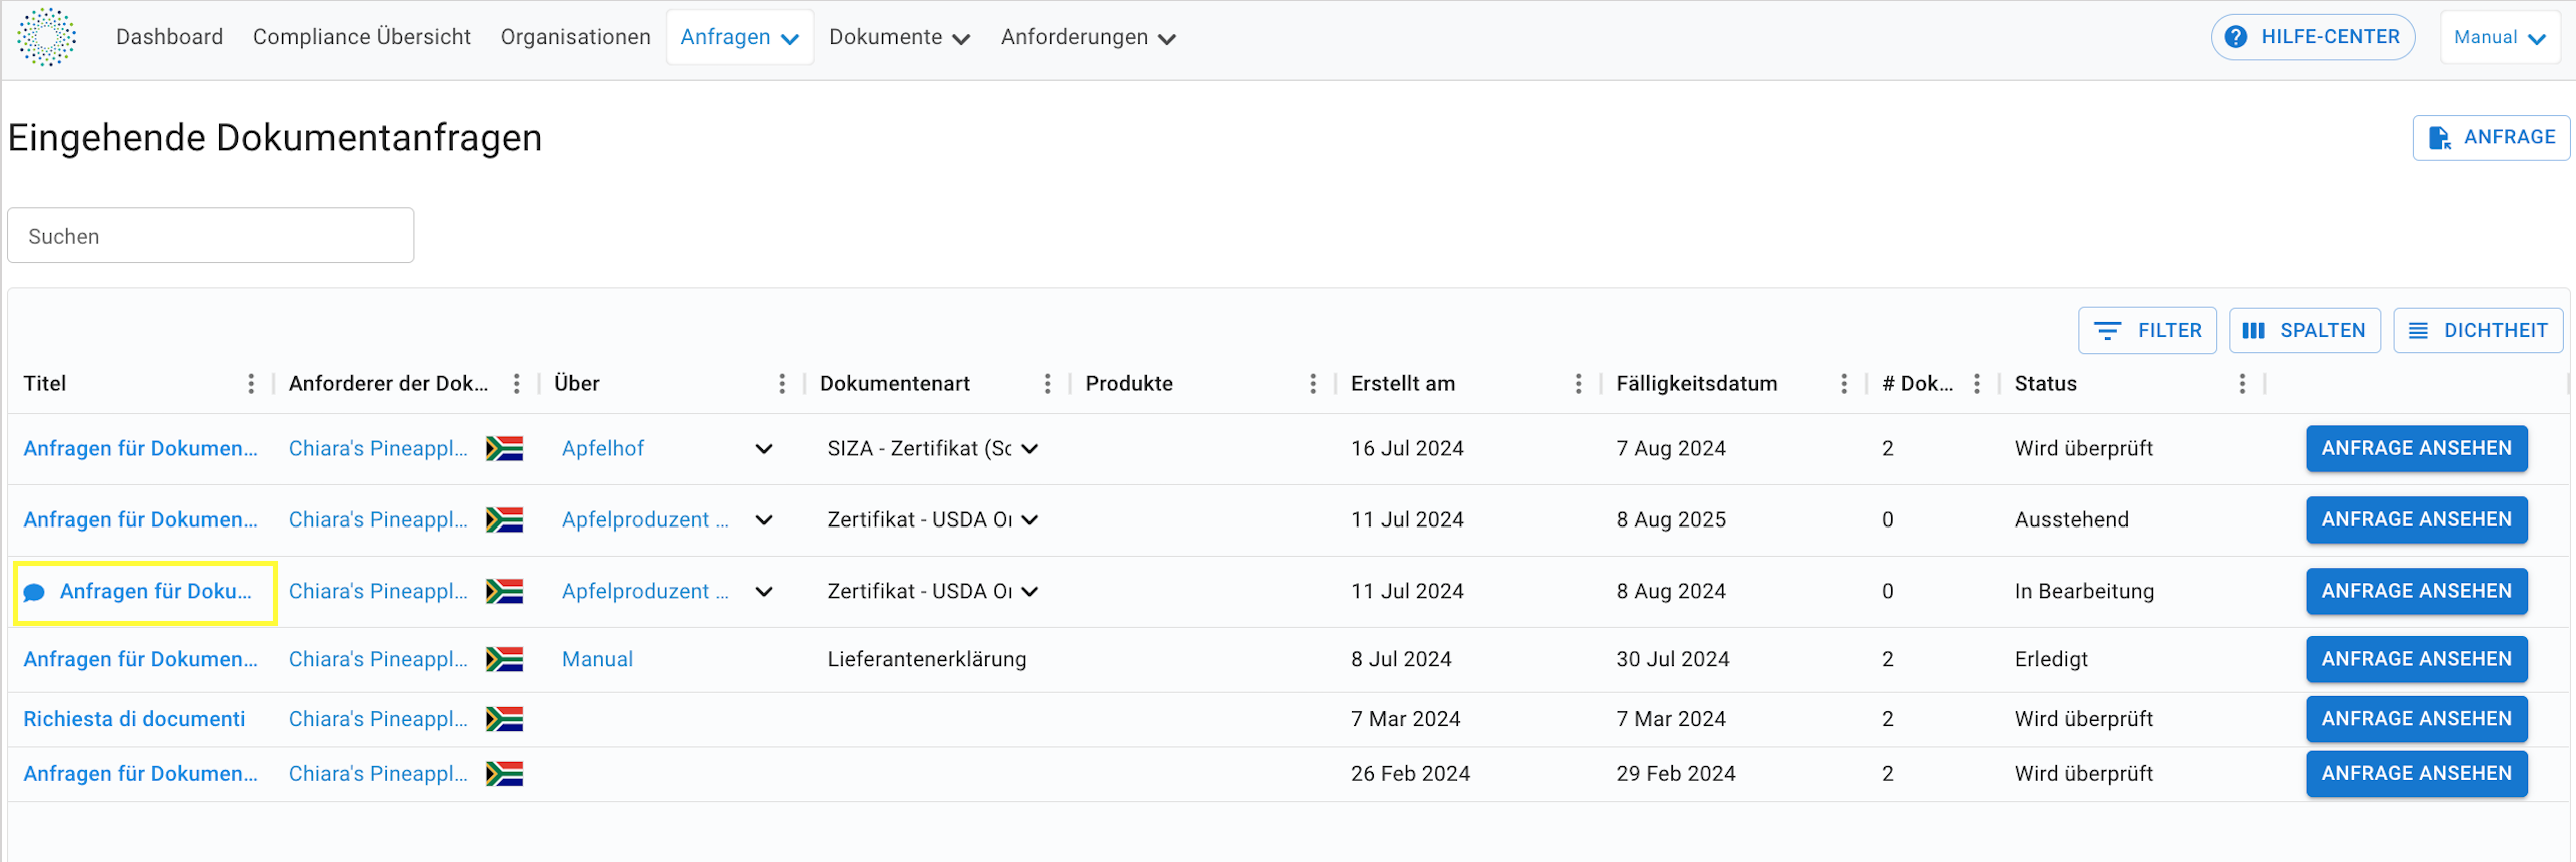This screenshot has width=2576, height=862.
Task: Change table DICHTHEIT setting
Action: (x=2477, y=331)
